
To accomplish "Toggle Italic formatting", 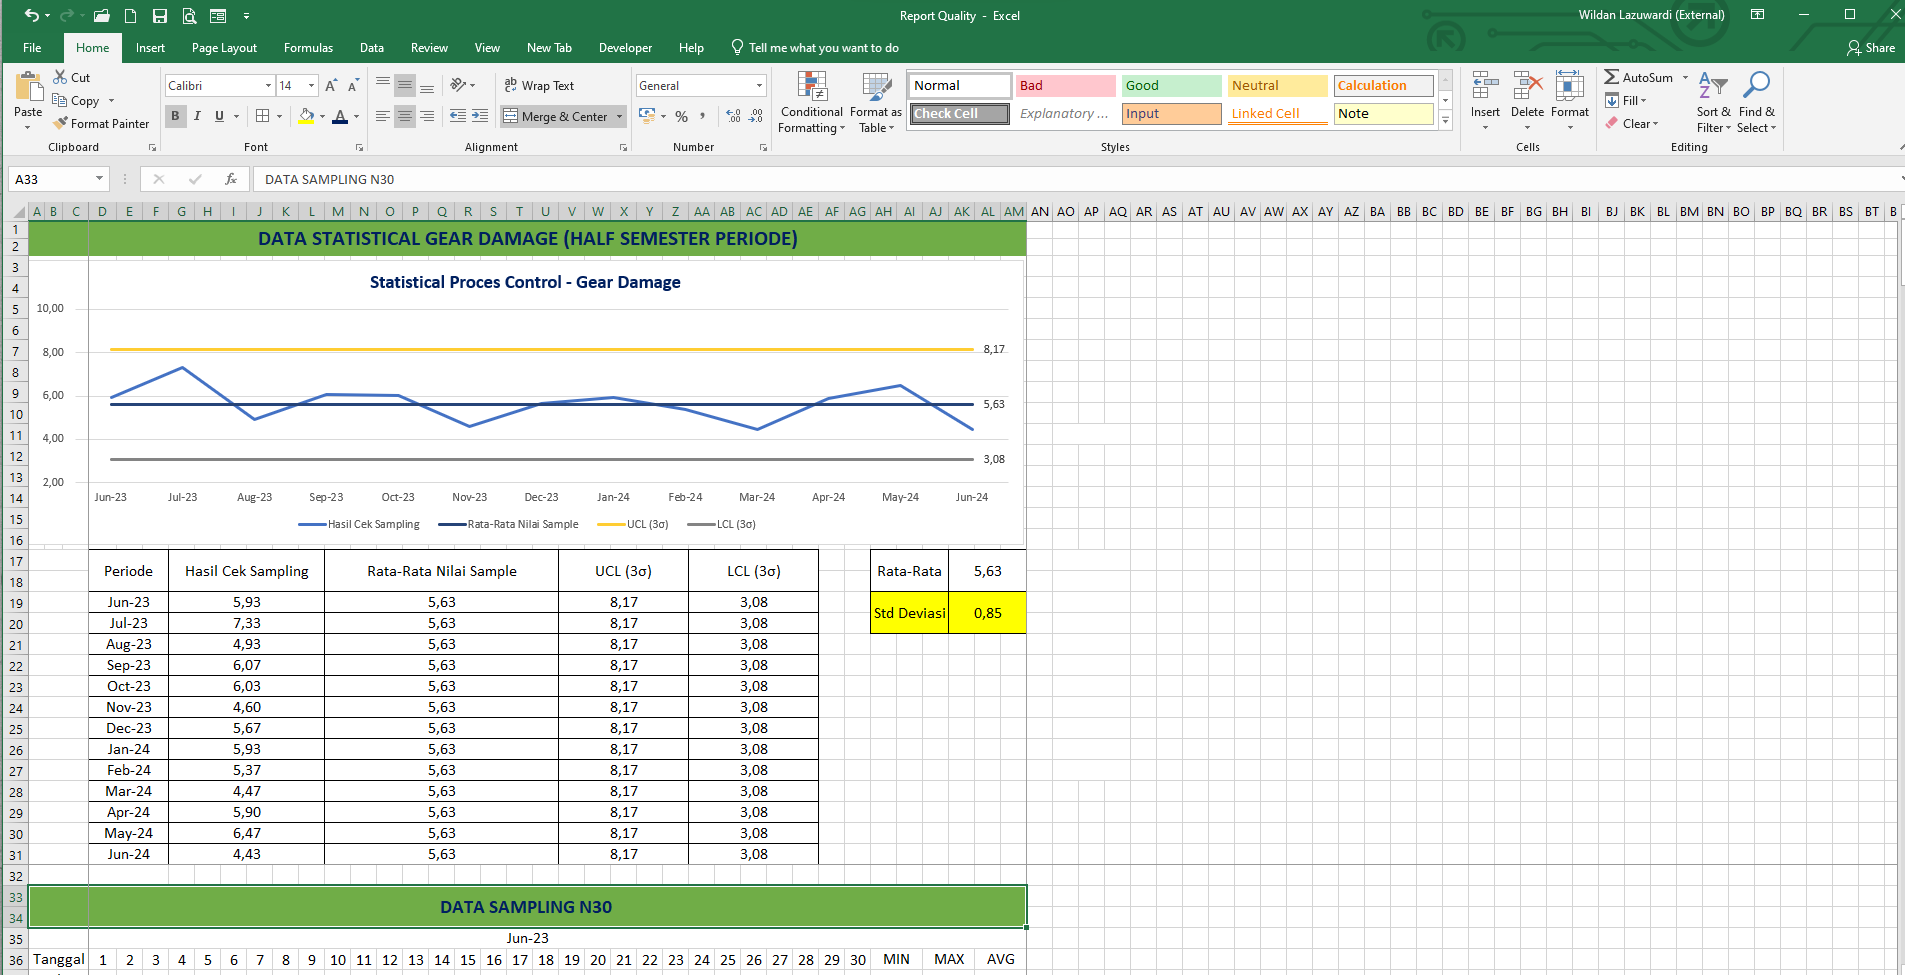I will [x=198, y=116].
